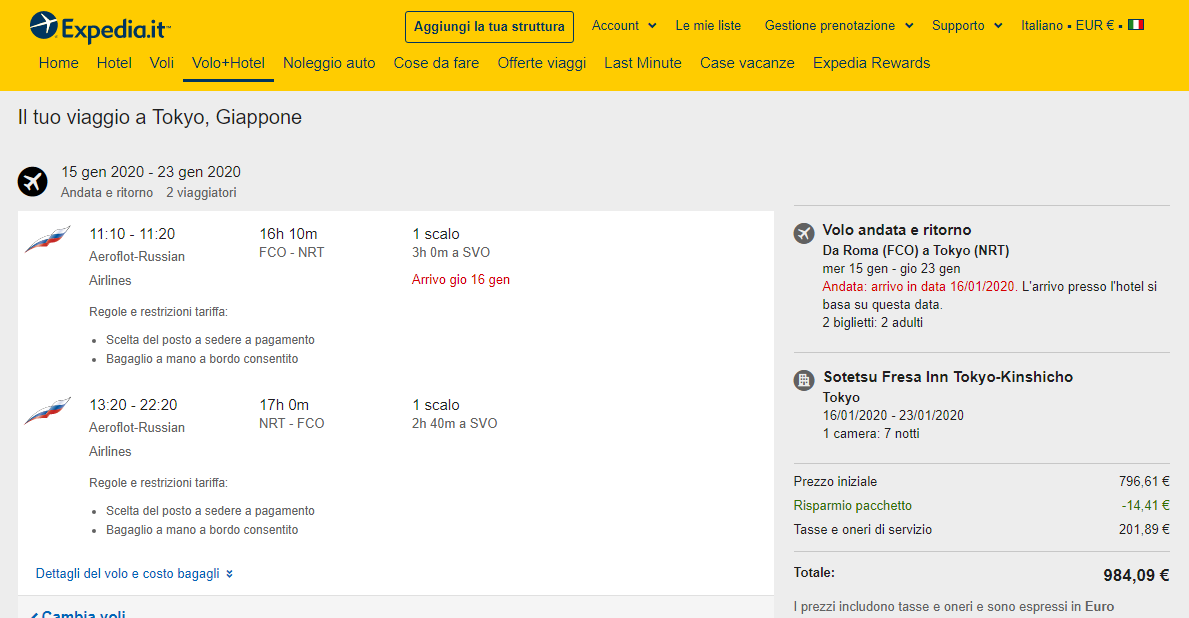Image resolution: width=1189 pixels, height=618 pixels.
Task: Open the Account dropdown
Action: pyautogui.click(x=624, y=26)
